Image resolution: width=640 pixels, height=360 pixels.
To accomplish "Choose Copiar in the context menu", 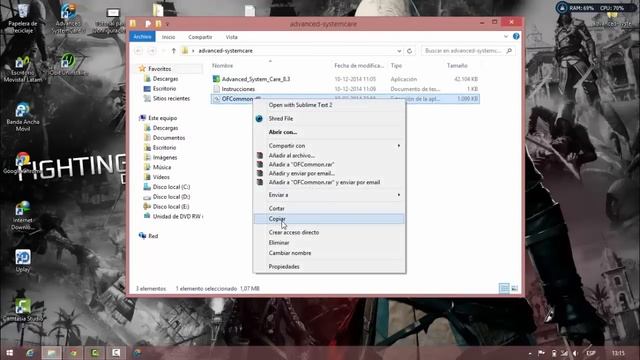I will click(329, 219).
